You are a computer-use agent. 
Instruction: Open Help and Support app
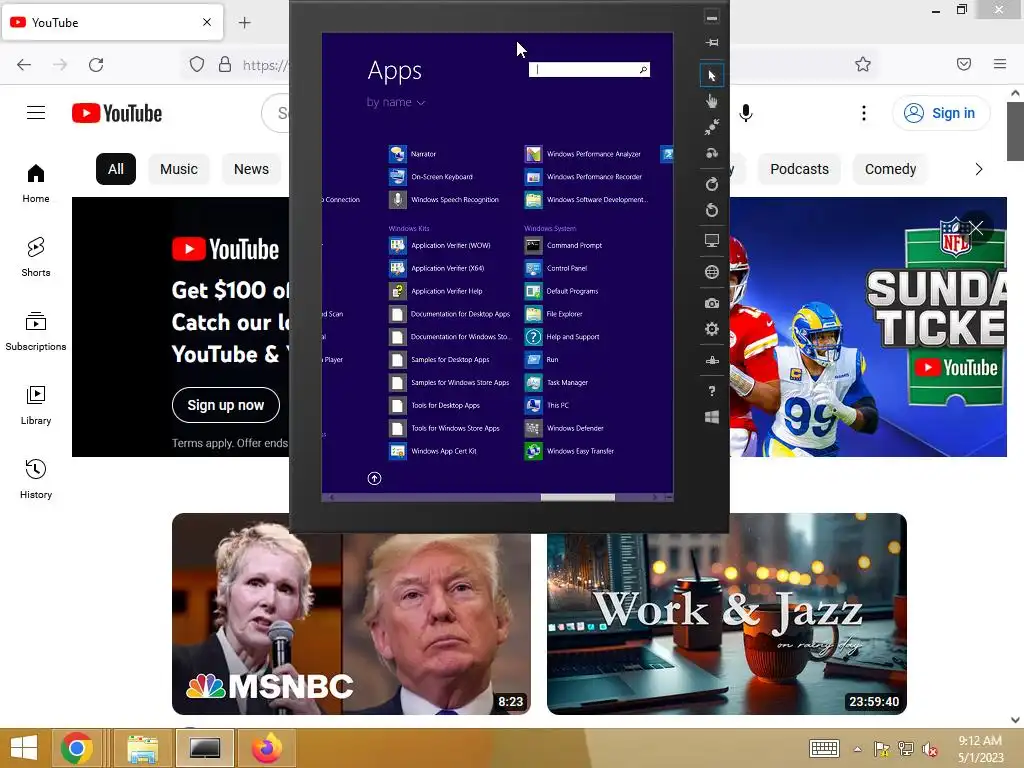562,337
